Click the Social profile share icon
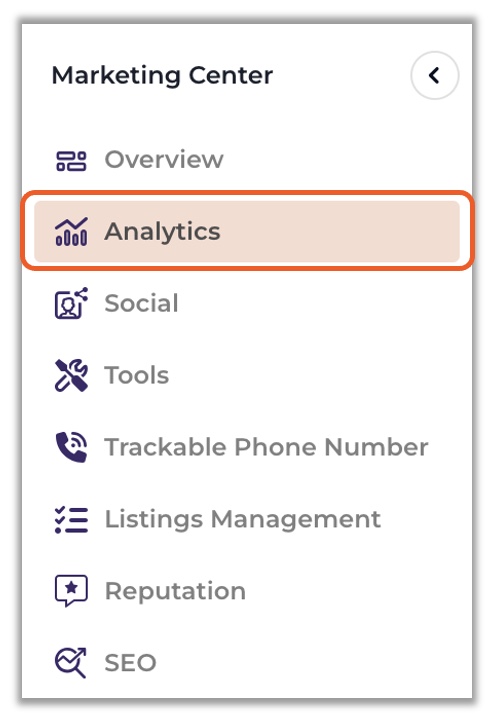 71,303
